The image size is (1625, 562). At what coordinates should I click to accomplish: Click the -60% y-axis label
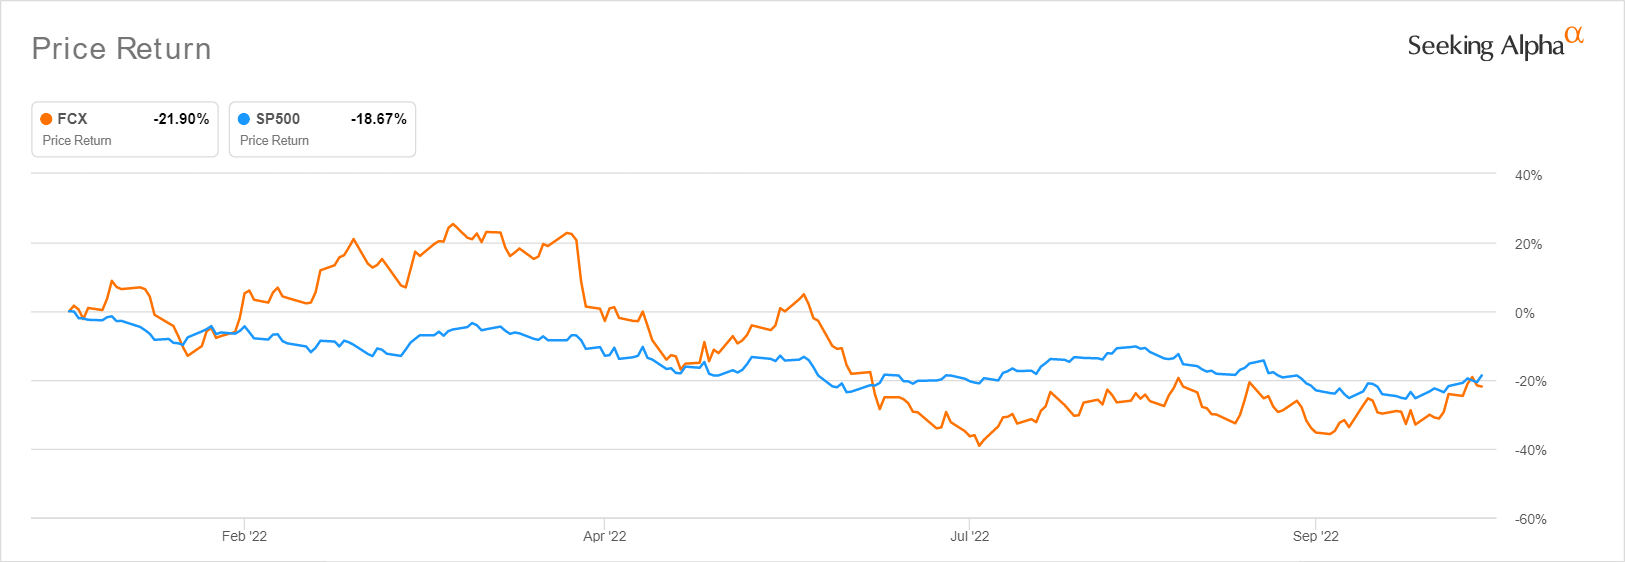[1528, 519]
